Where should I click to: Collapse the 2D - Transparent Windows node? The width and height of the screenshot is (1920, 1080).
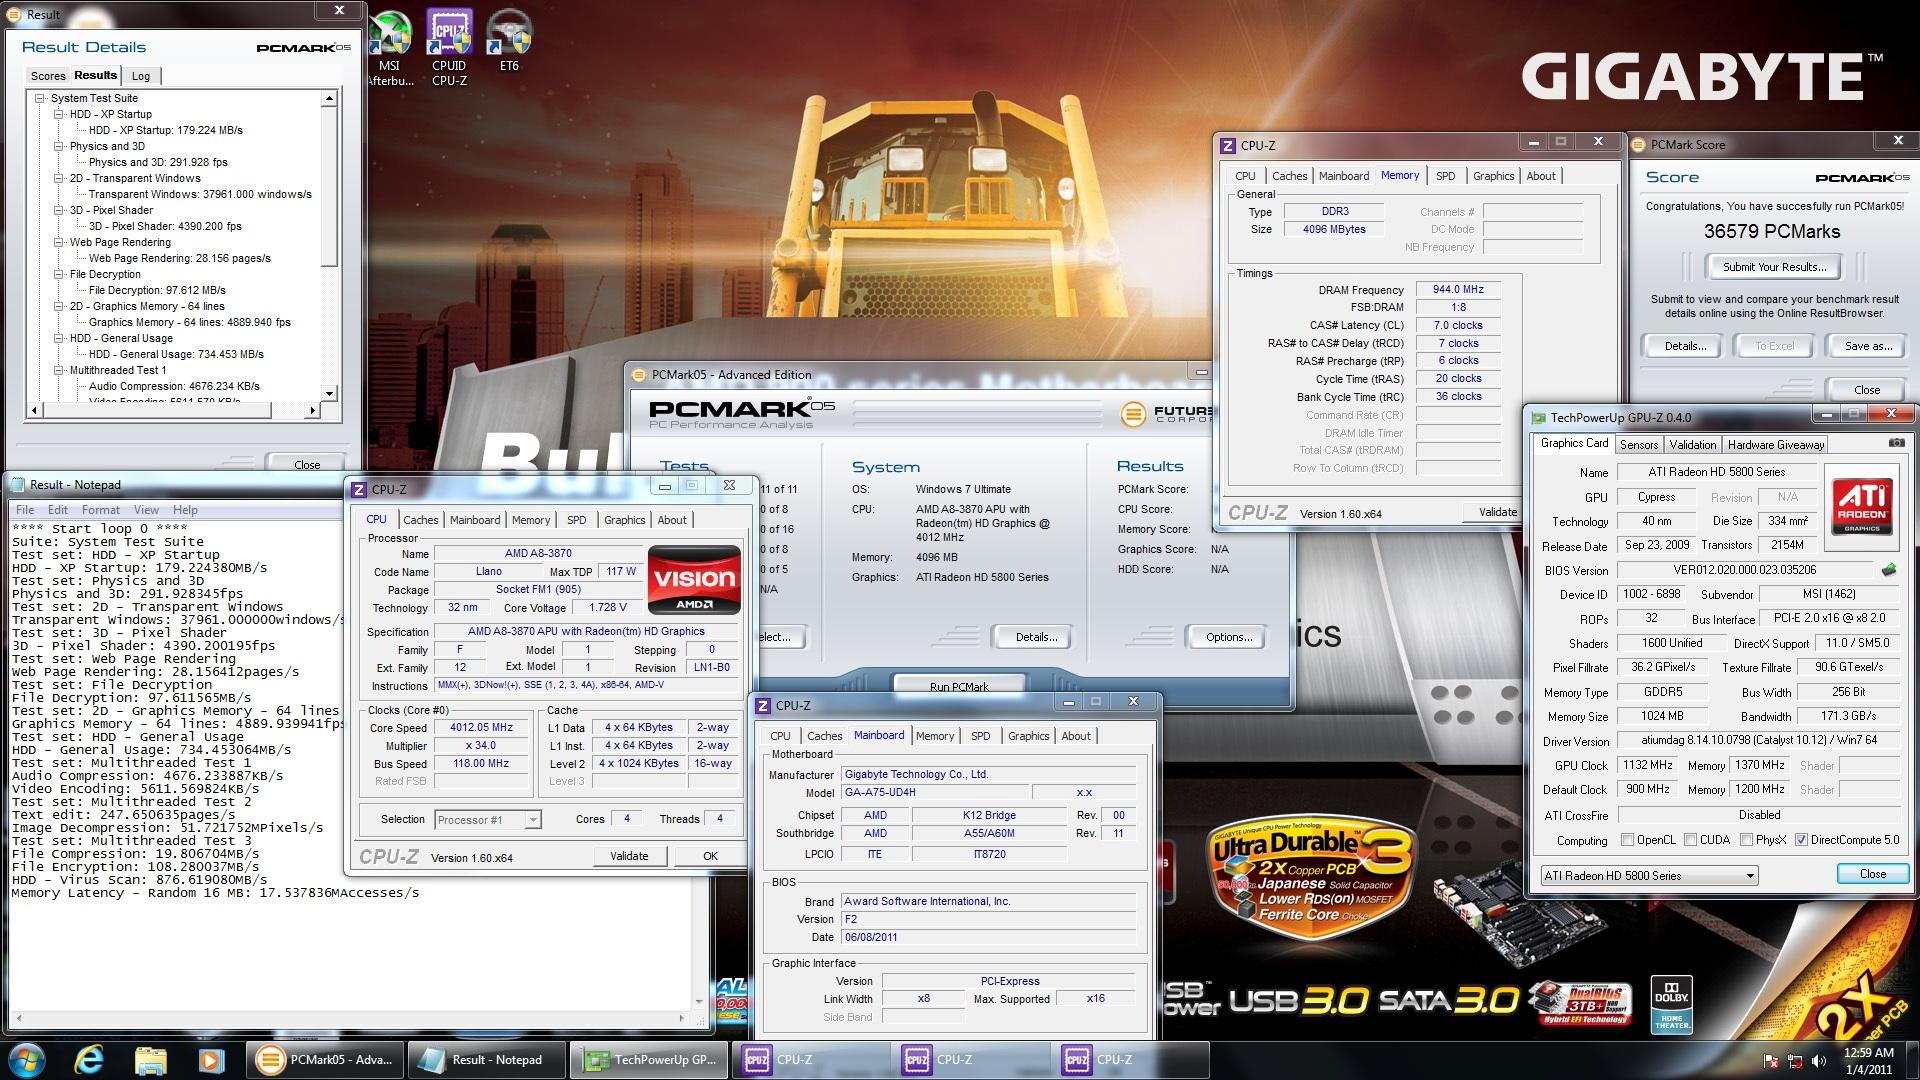coord(59,178)
